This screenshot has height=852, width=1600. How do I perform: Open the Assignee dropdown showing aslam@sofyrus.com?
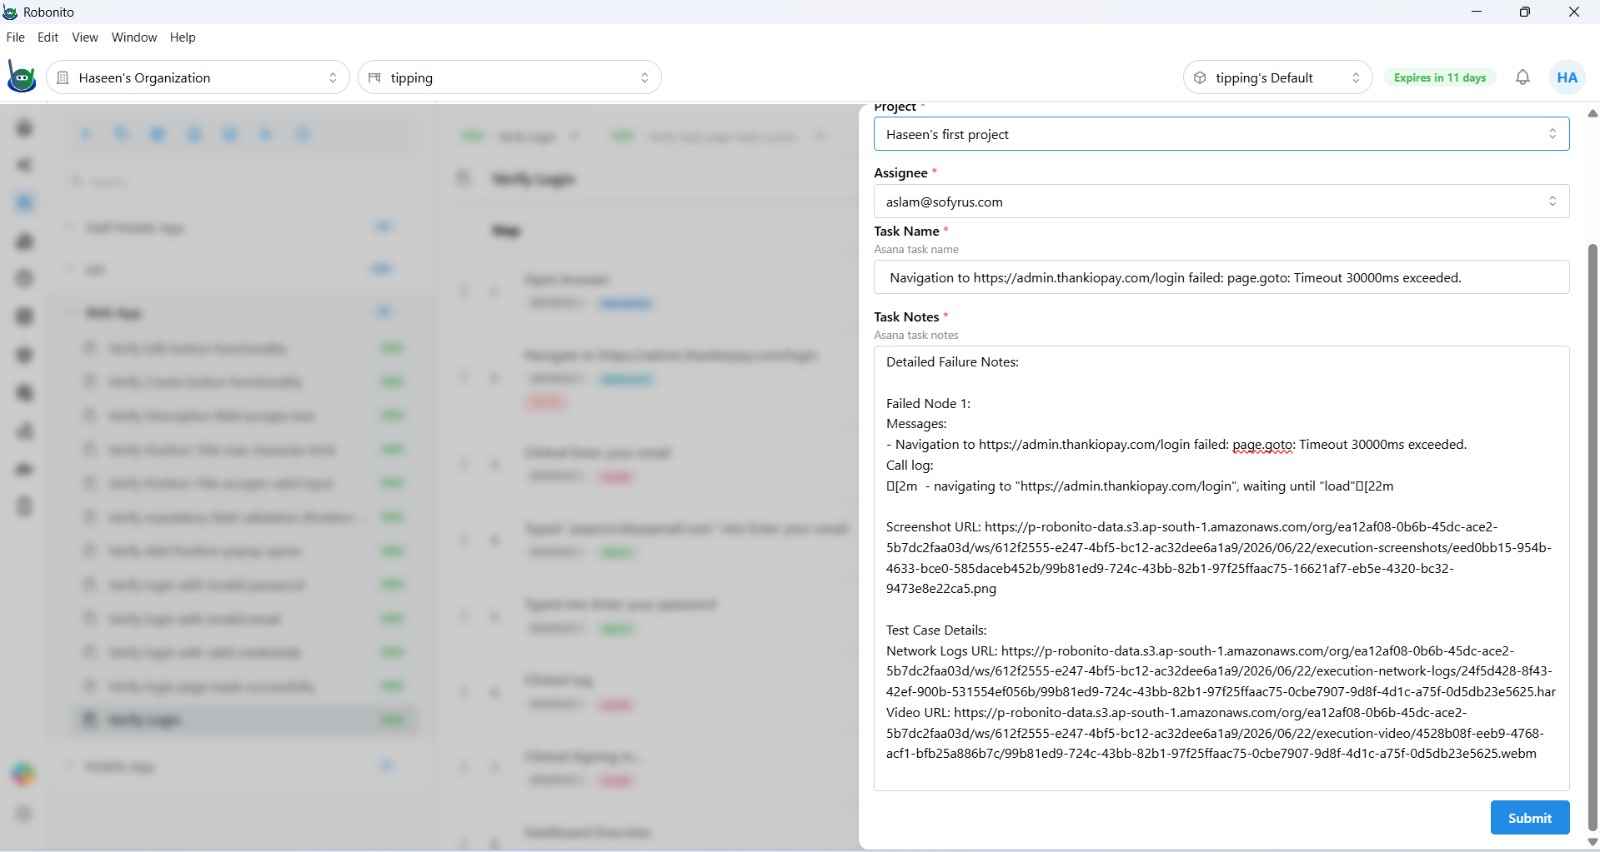(x=1221, y=201)
